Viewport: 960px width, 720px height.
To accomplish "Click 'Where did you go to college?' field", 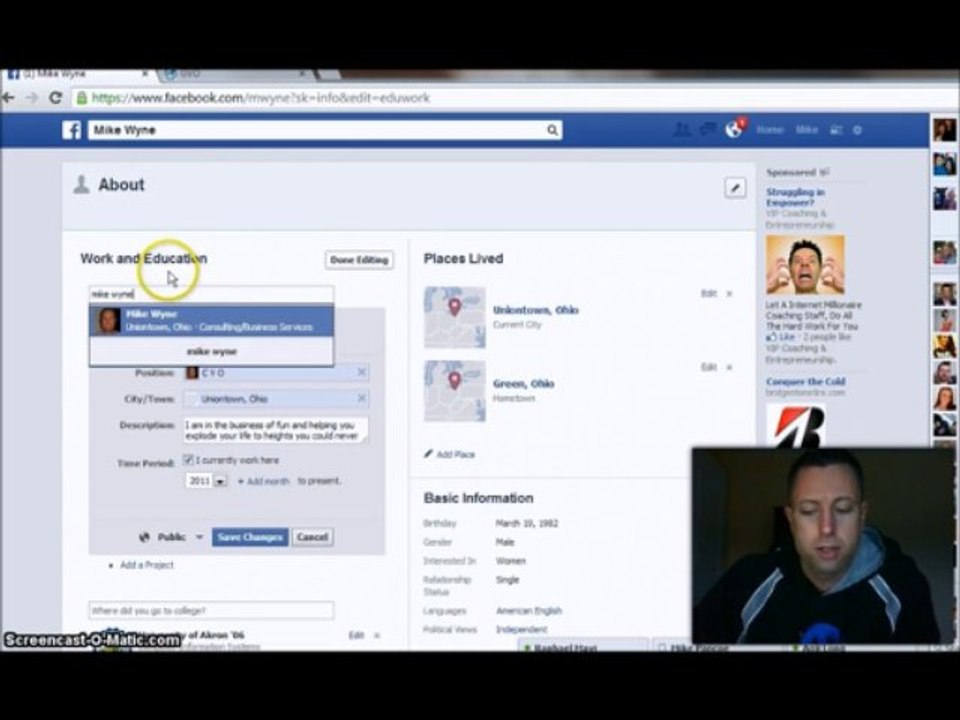I will coord(212,610).
